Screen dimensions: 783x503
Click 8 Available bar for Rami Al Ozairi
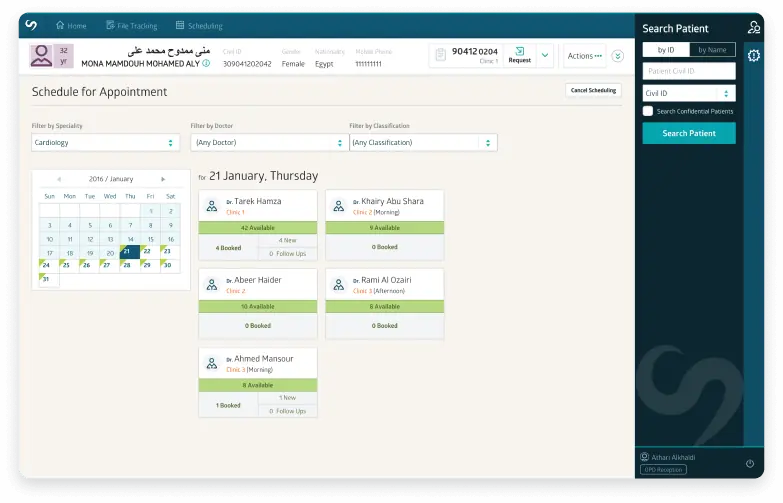[385, 306]
